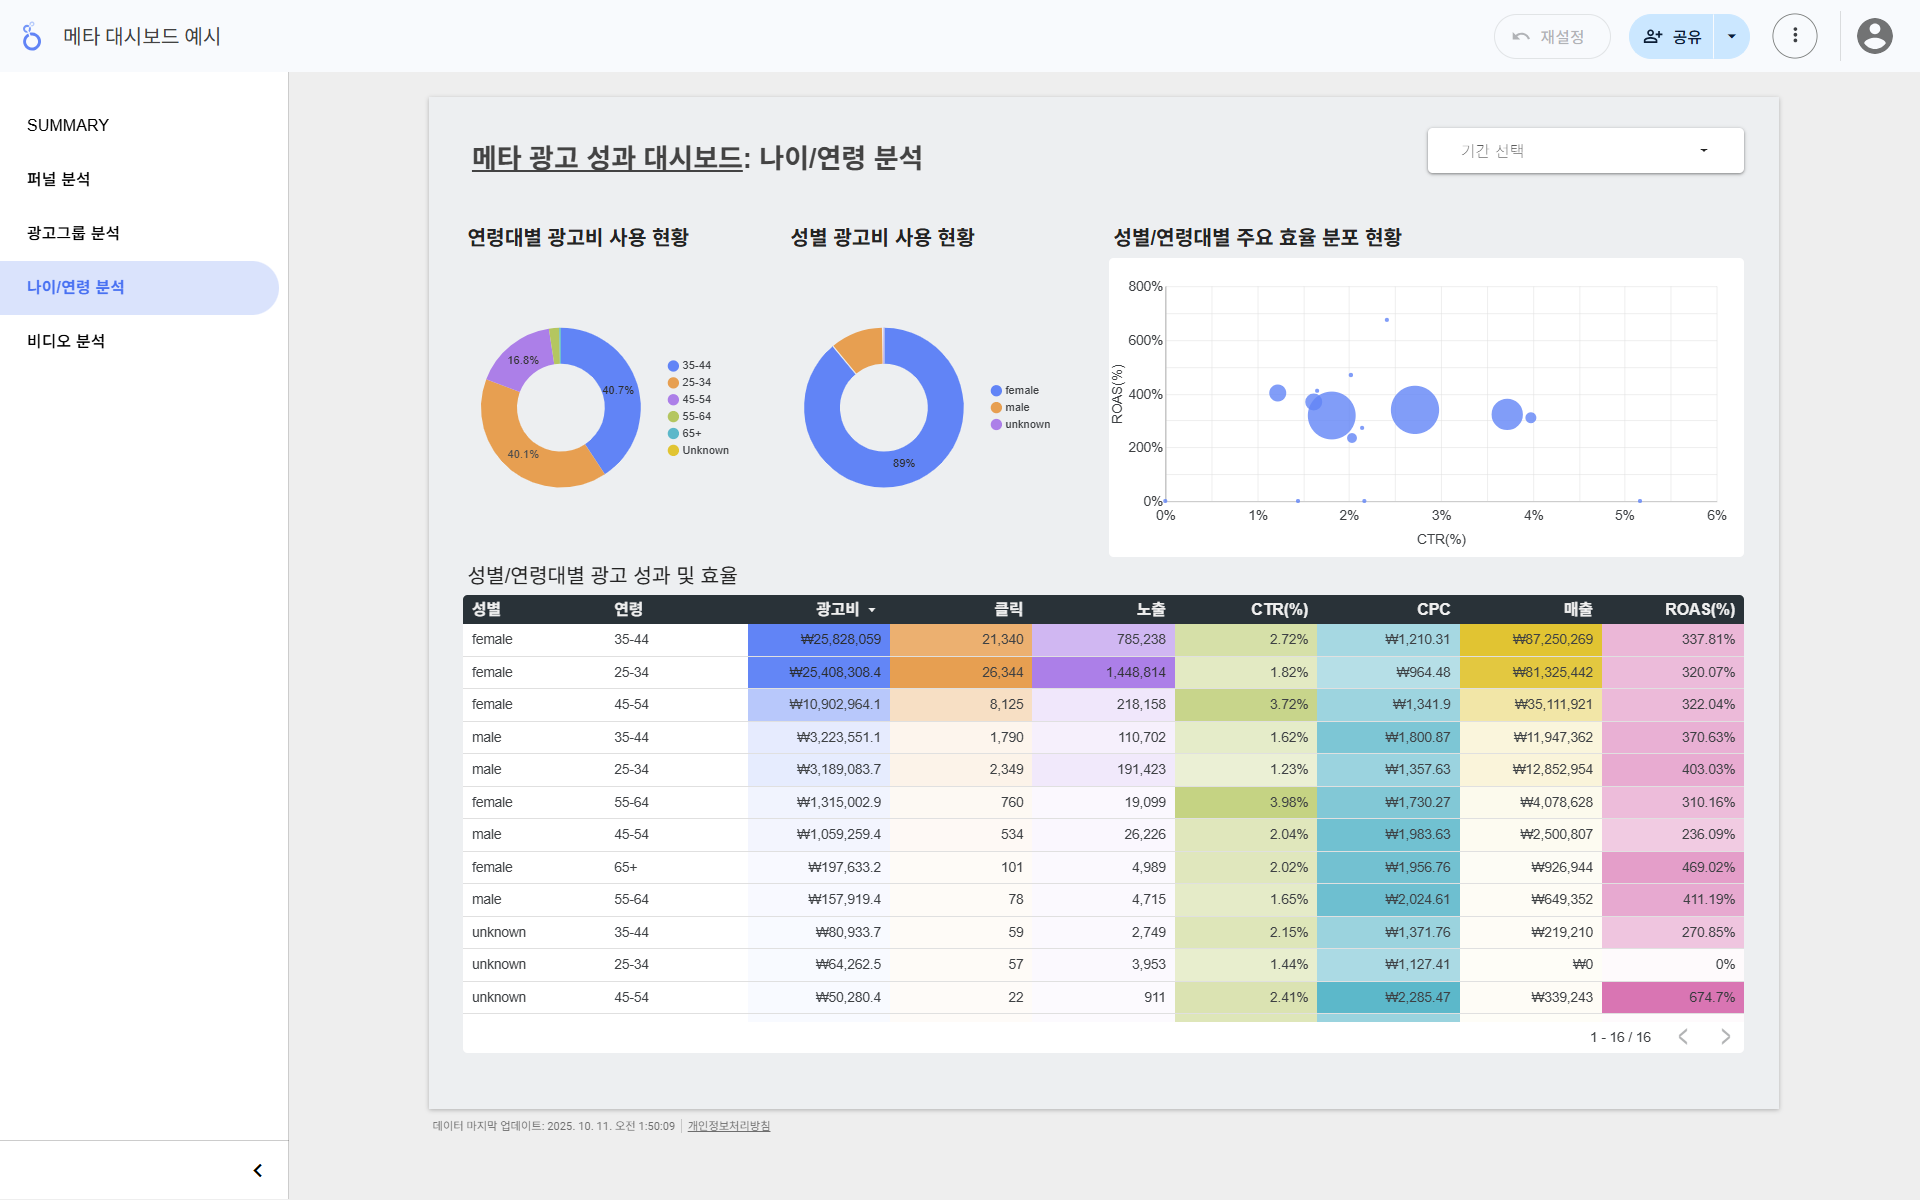Open the 기간 선택 date range dropdown
This screenshot has width=1920, height=1200.
pos(1585,151)
